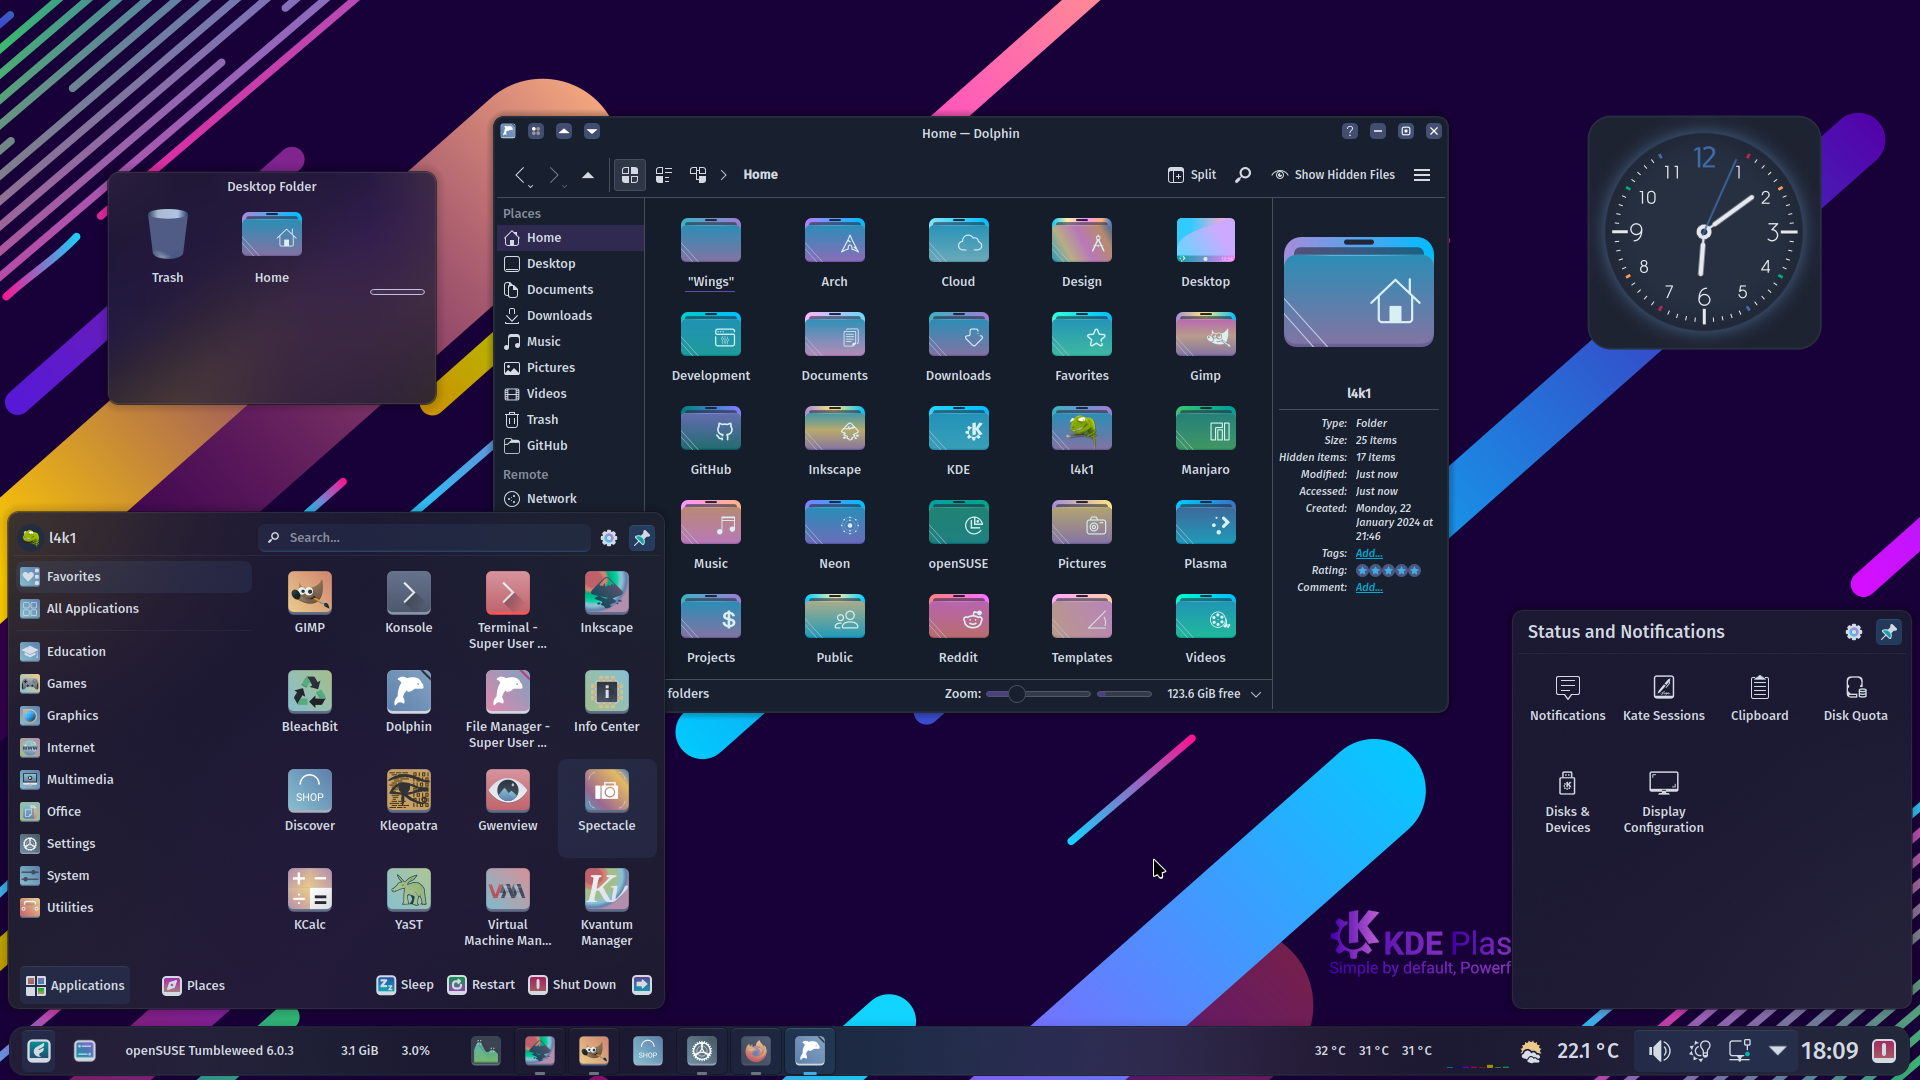The width and height of the screenshot is (1920, 1080).
Task: Switch to the Places tab in launcher
Action: point(194,985)
